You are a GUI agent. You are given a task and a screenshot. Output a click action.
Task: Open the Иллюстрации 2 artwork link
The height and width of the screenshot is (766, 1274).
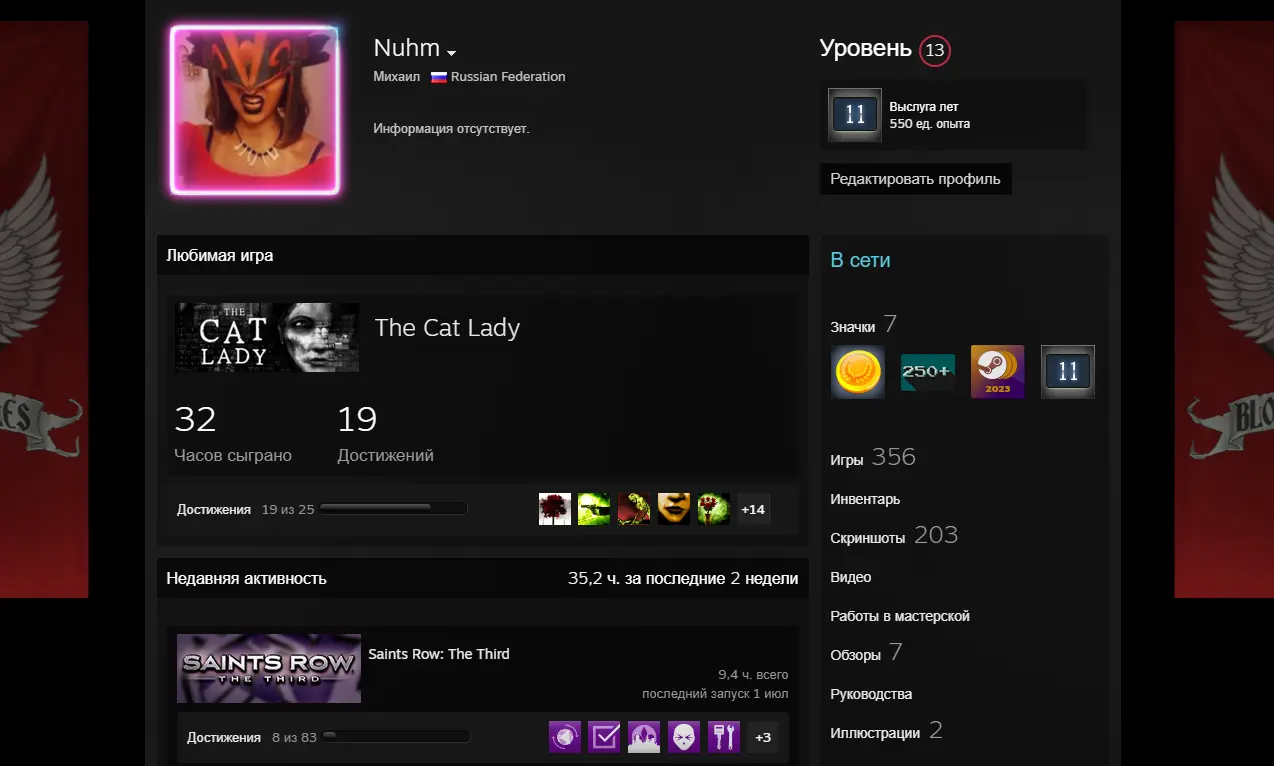(x=887, y=731)
